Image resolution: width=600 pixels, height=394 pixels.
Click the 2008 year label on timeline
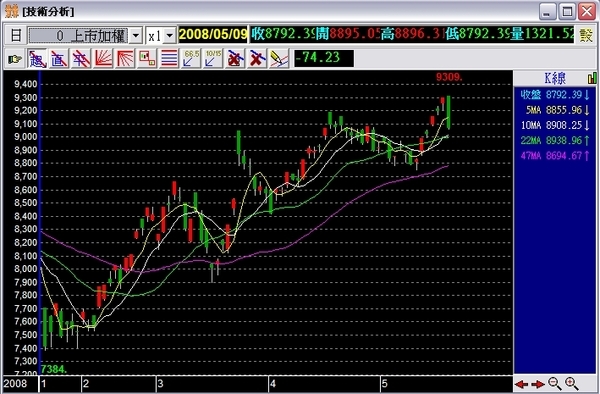15,384
